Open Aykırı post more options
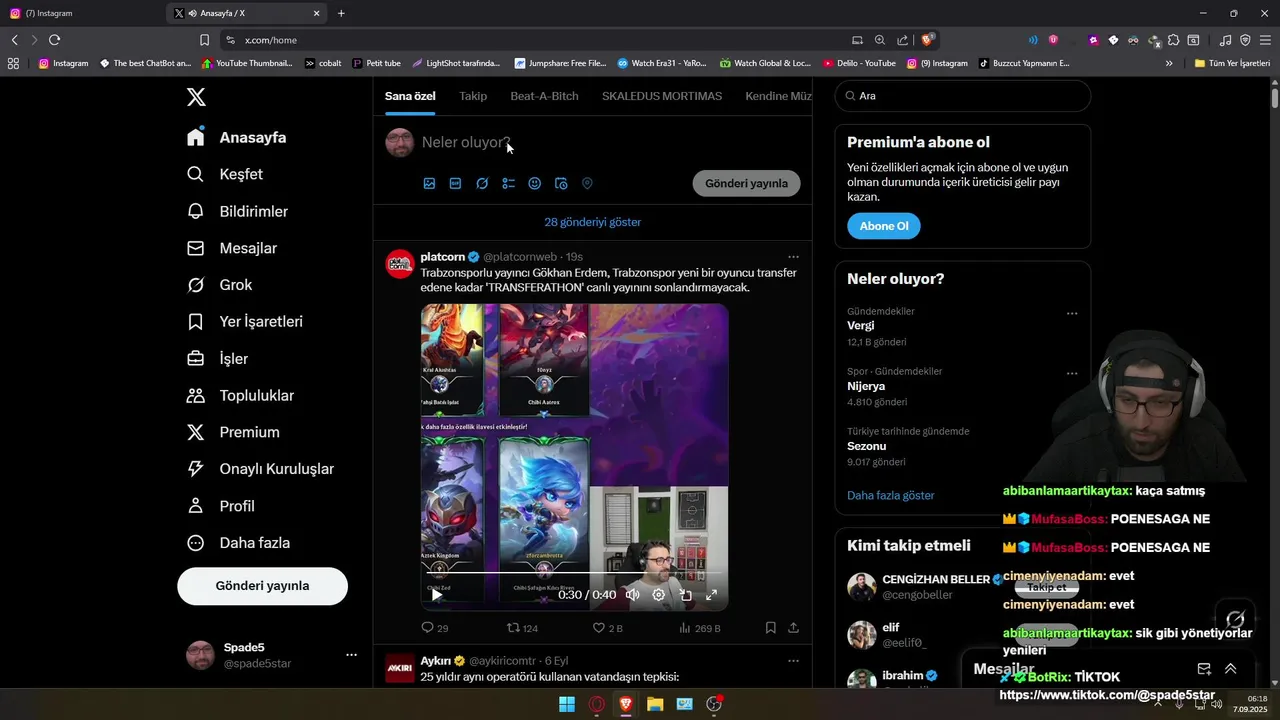 (x=793, y=661)
